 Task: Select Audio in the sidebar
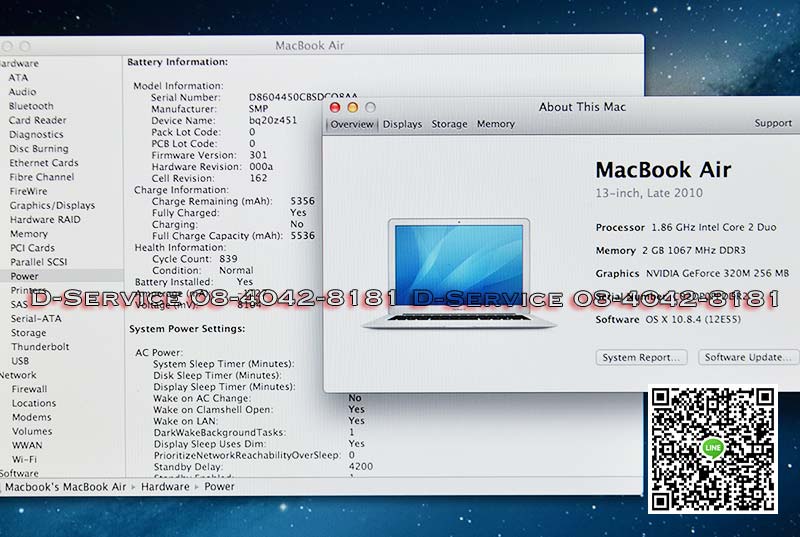coord(22,92)
